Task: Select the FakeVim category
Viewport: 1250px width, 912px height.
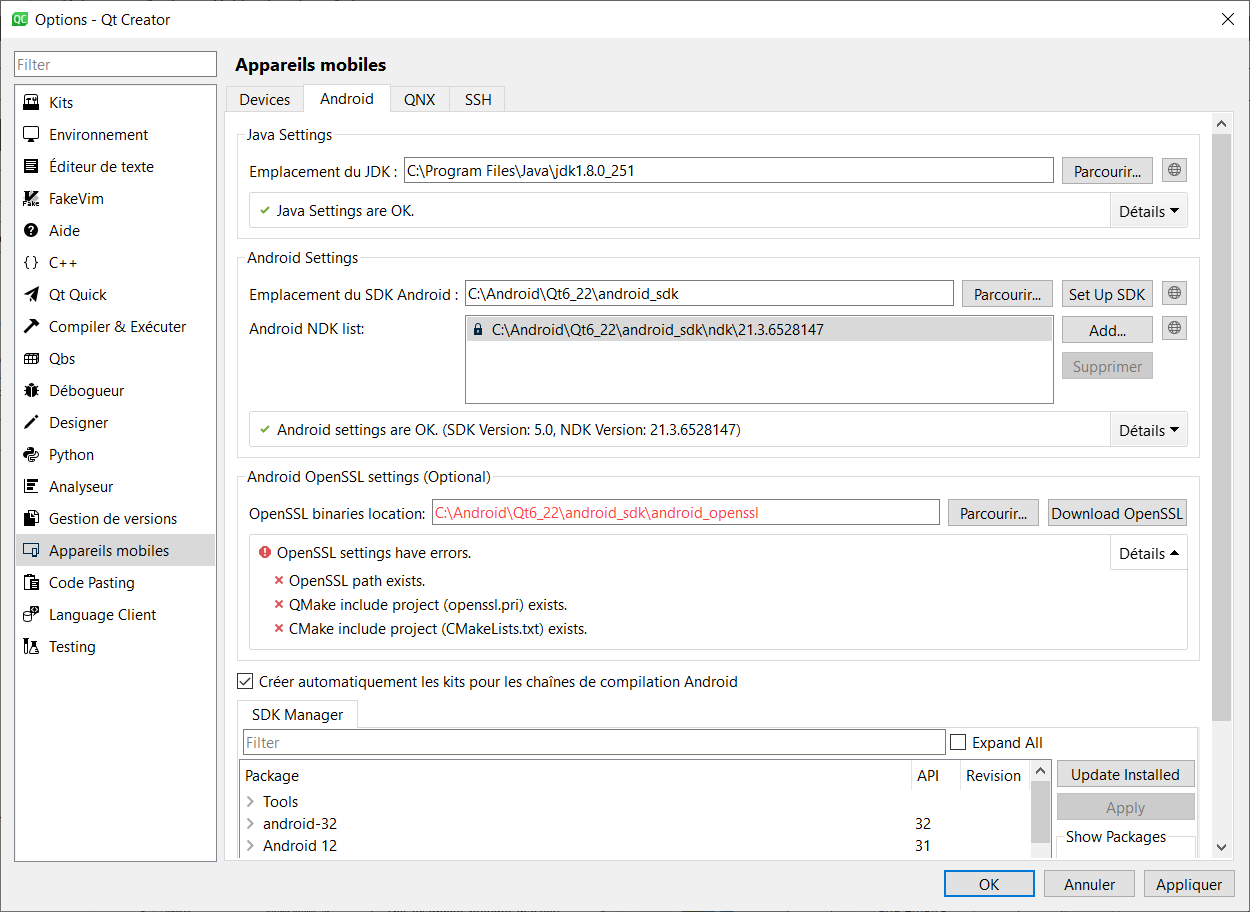Action: pos(115,199)
